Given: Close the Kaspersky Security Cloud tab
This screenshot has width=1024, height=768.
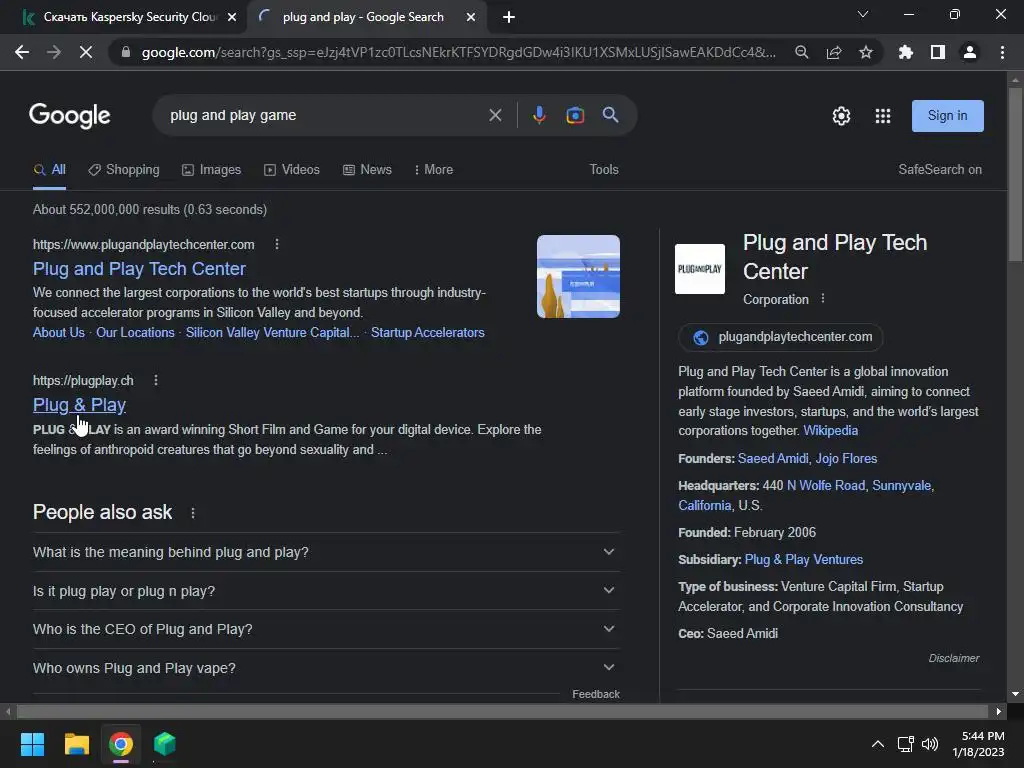Looking at the screenshot, I should 232,17.
